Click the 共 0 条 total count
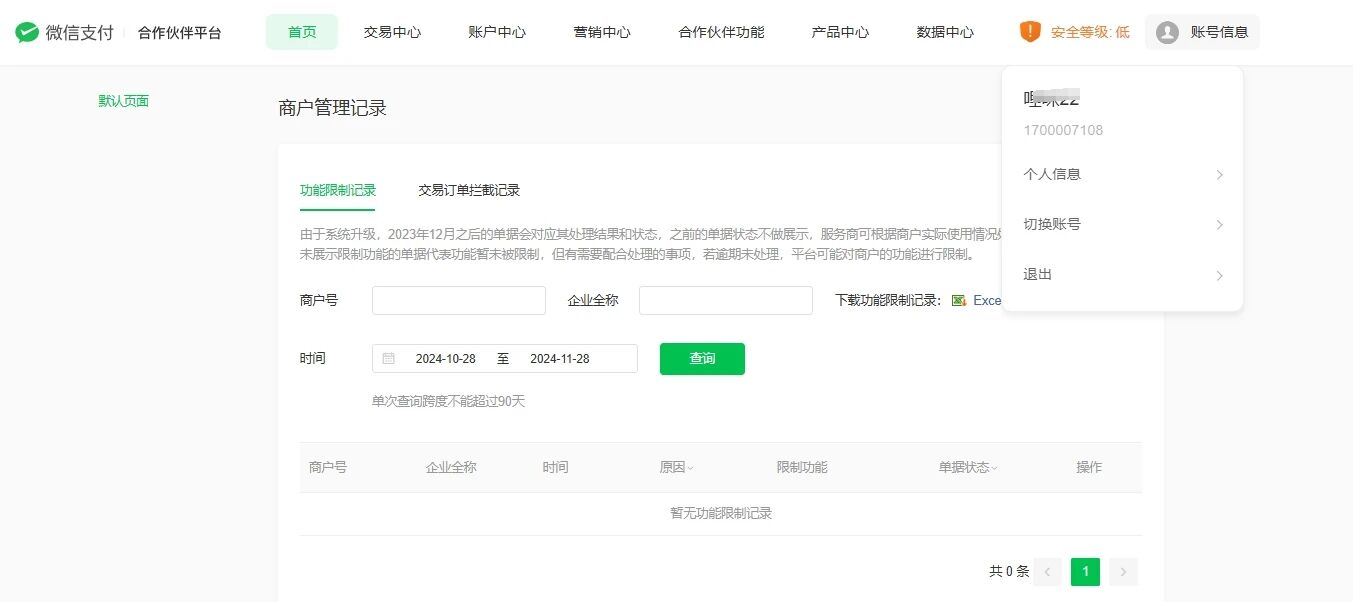The height and width of the screenshot is (602, 1353). [1009, 572]
